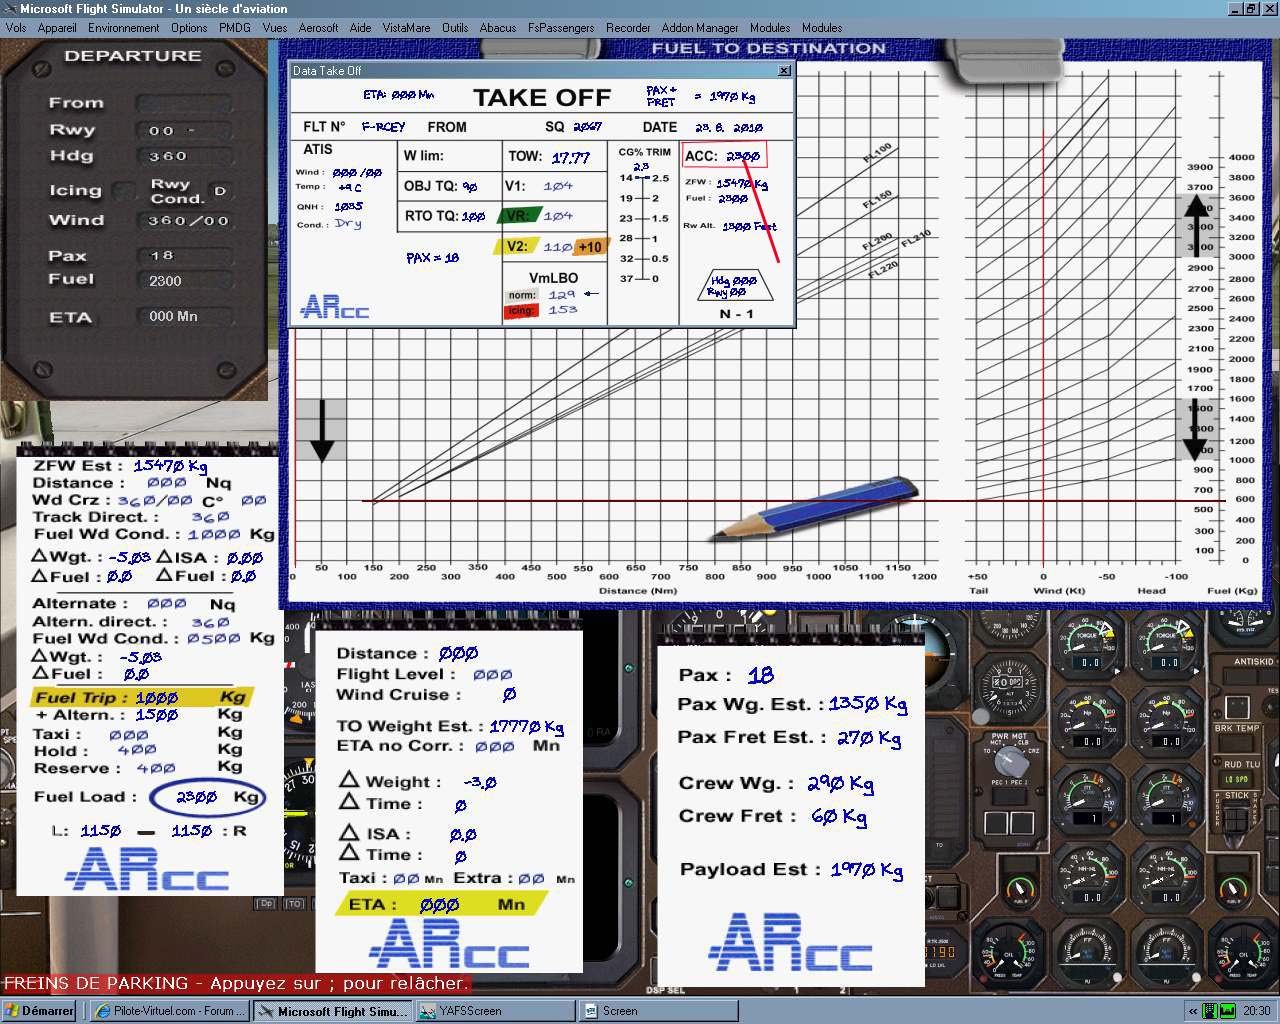Click the right NH-NL gauge

1166,876
